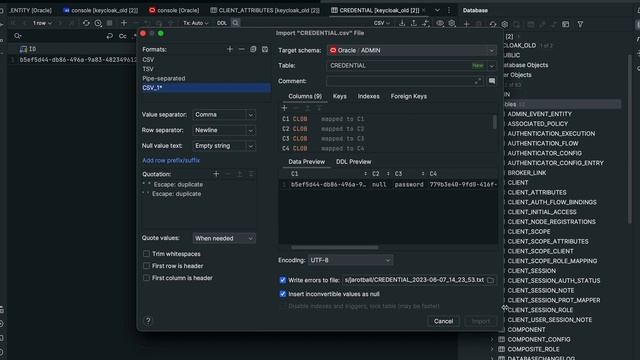Uncheck Insert inconvertible values as null

coord(282,294)
